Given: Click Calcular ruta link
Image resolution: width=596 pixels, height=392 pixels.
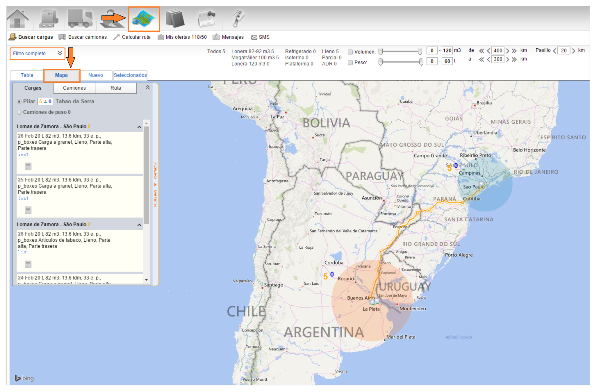Looking at the screenshot, I should click(x=132, y=37).
